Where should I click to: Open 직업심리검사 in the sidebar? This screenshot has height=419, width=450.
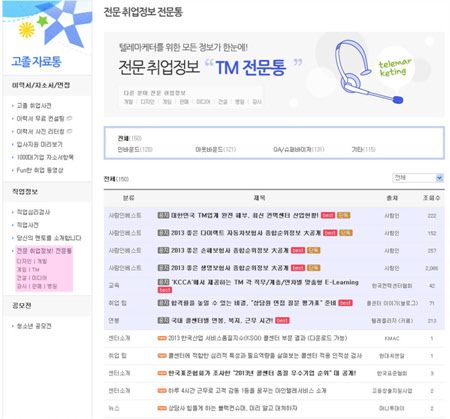pos(33,212)
